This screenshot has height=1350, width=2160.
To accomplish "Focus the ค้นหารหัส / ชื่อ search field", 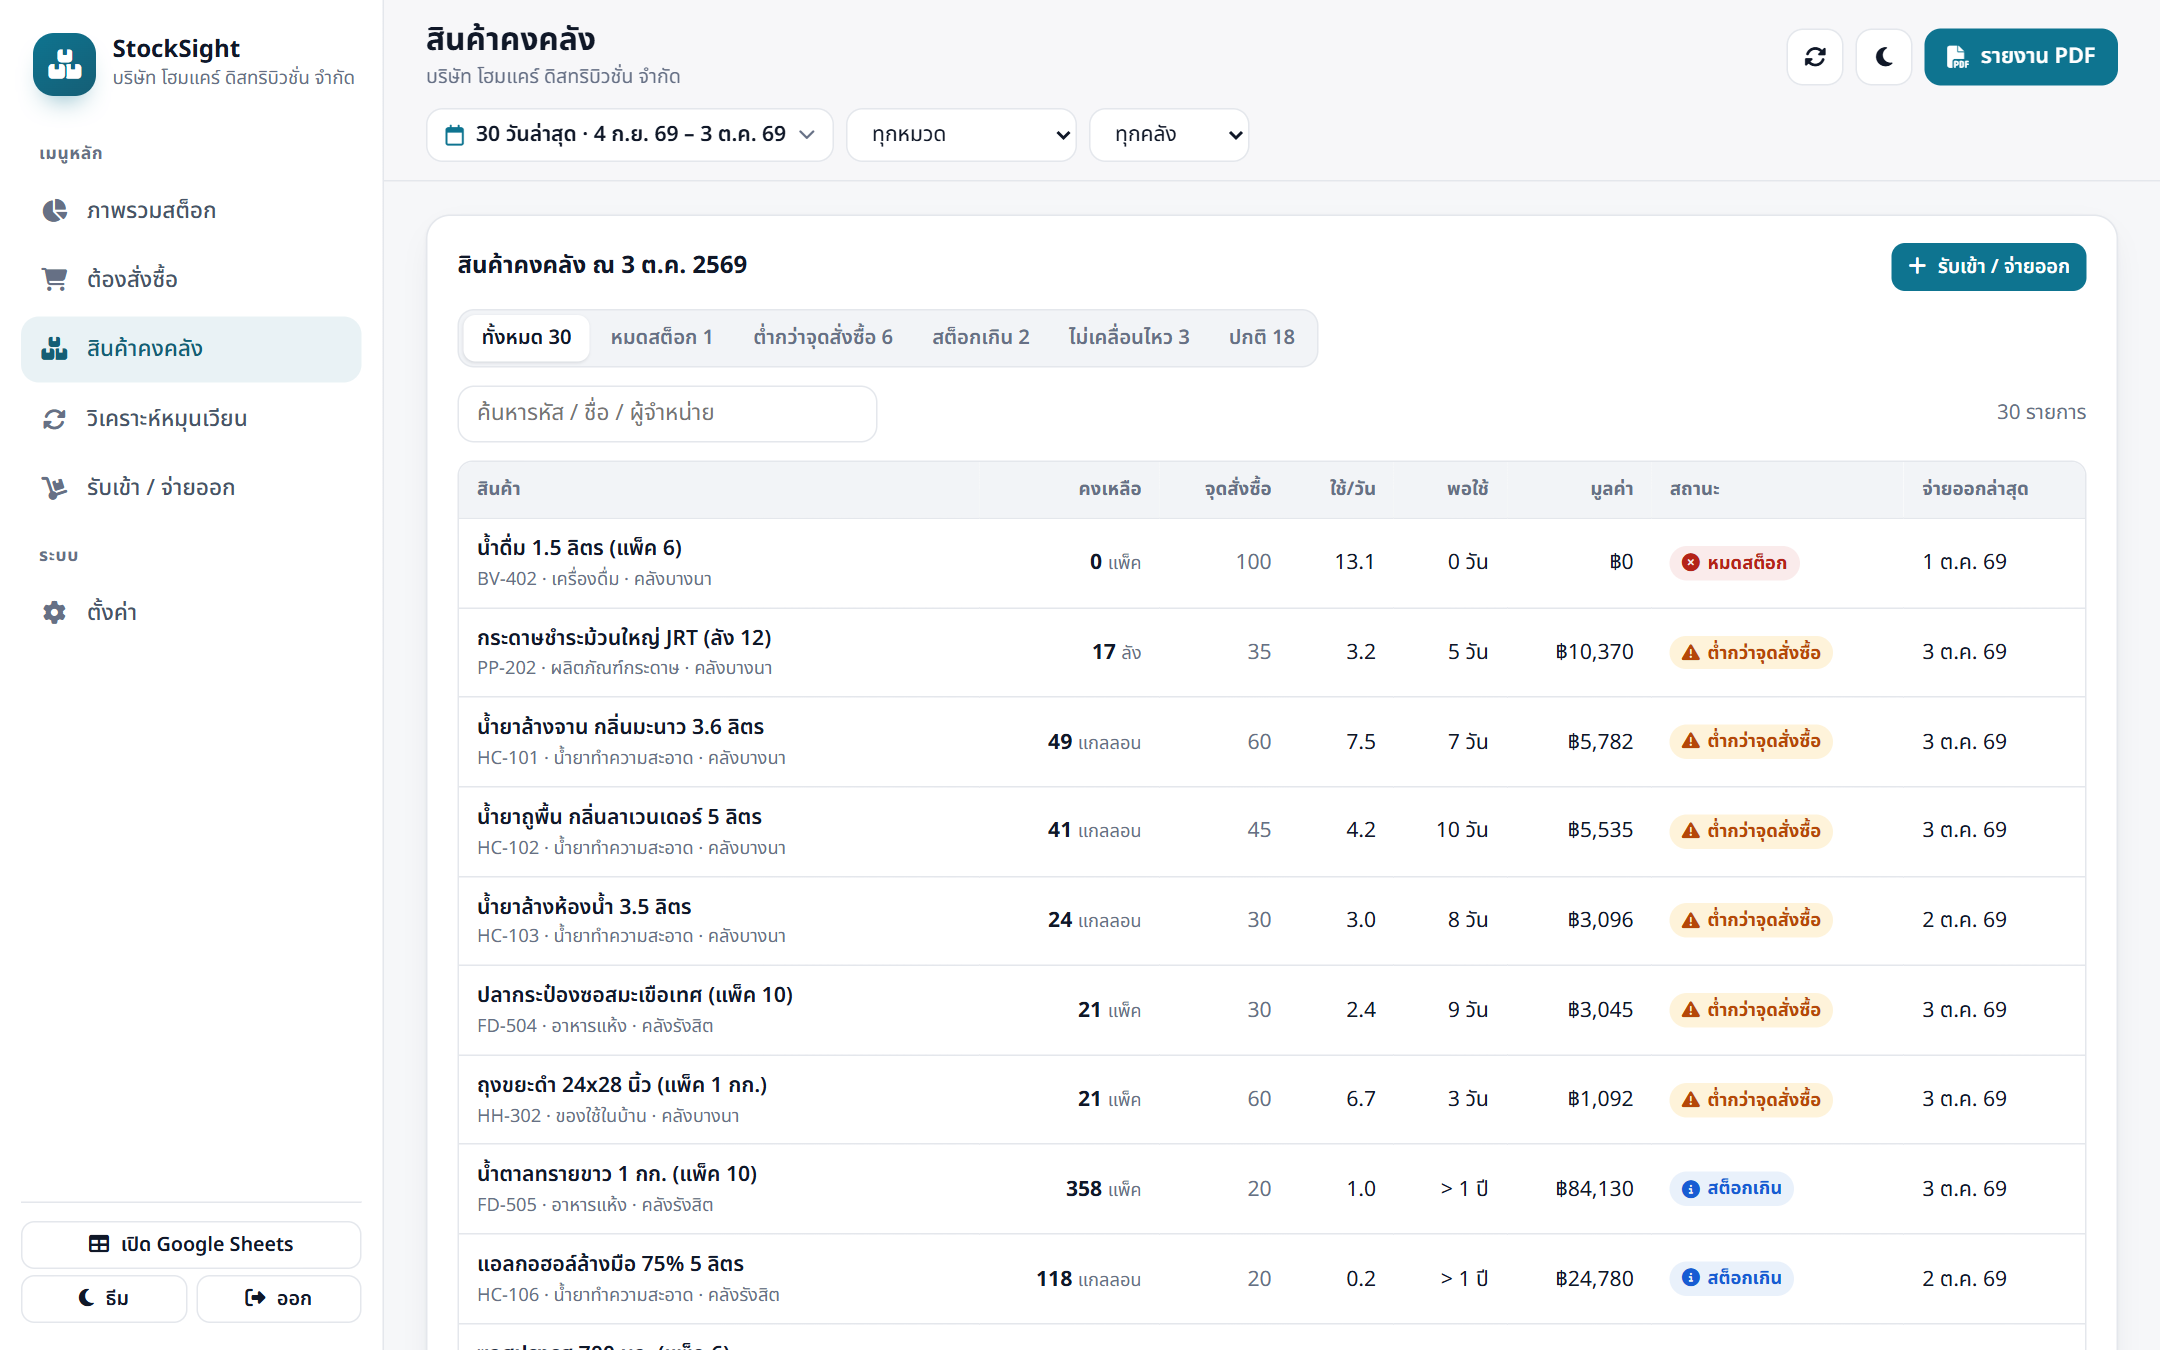I will click(667, 414).
